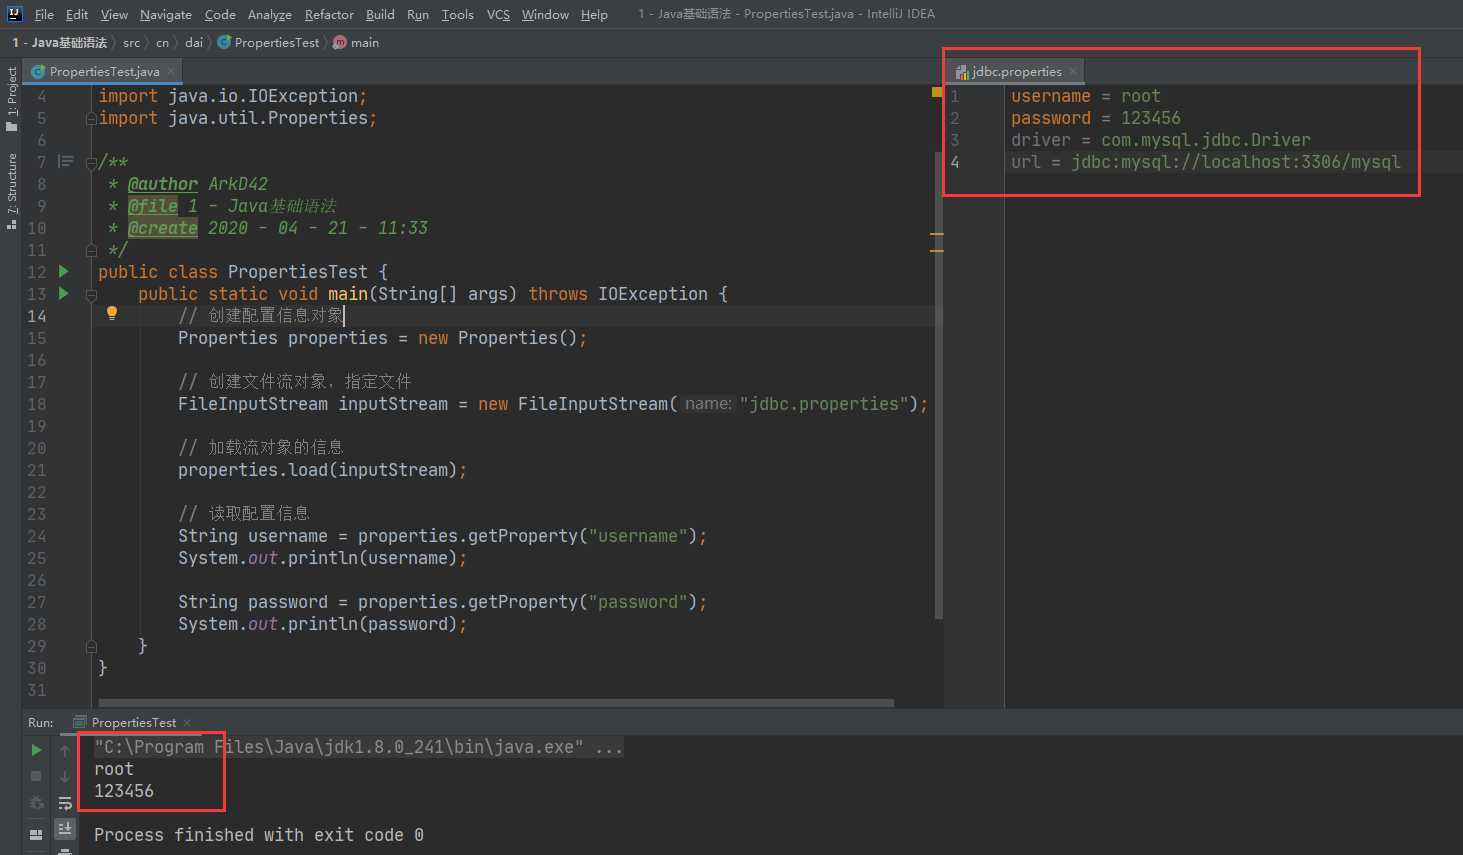Open the Window menu
The width and height of the screenshot is (1463, 855).
coord(545,14)
